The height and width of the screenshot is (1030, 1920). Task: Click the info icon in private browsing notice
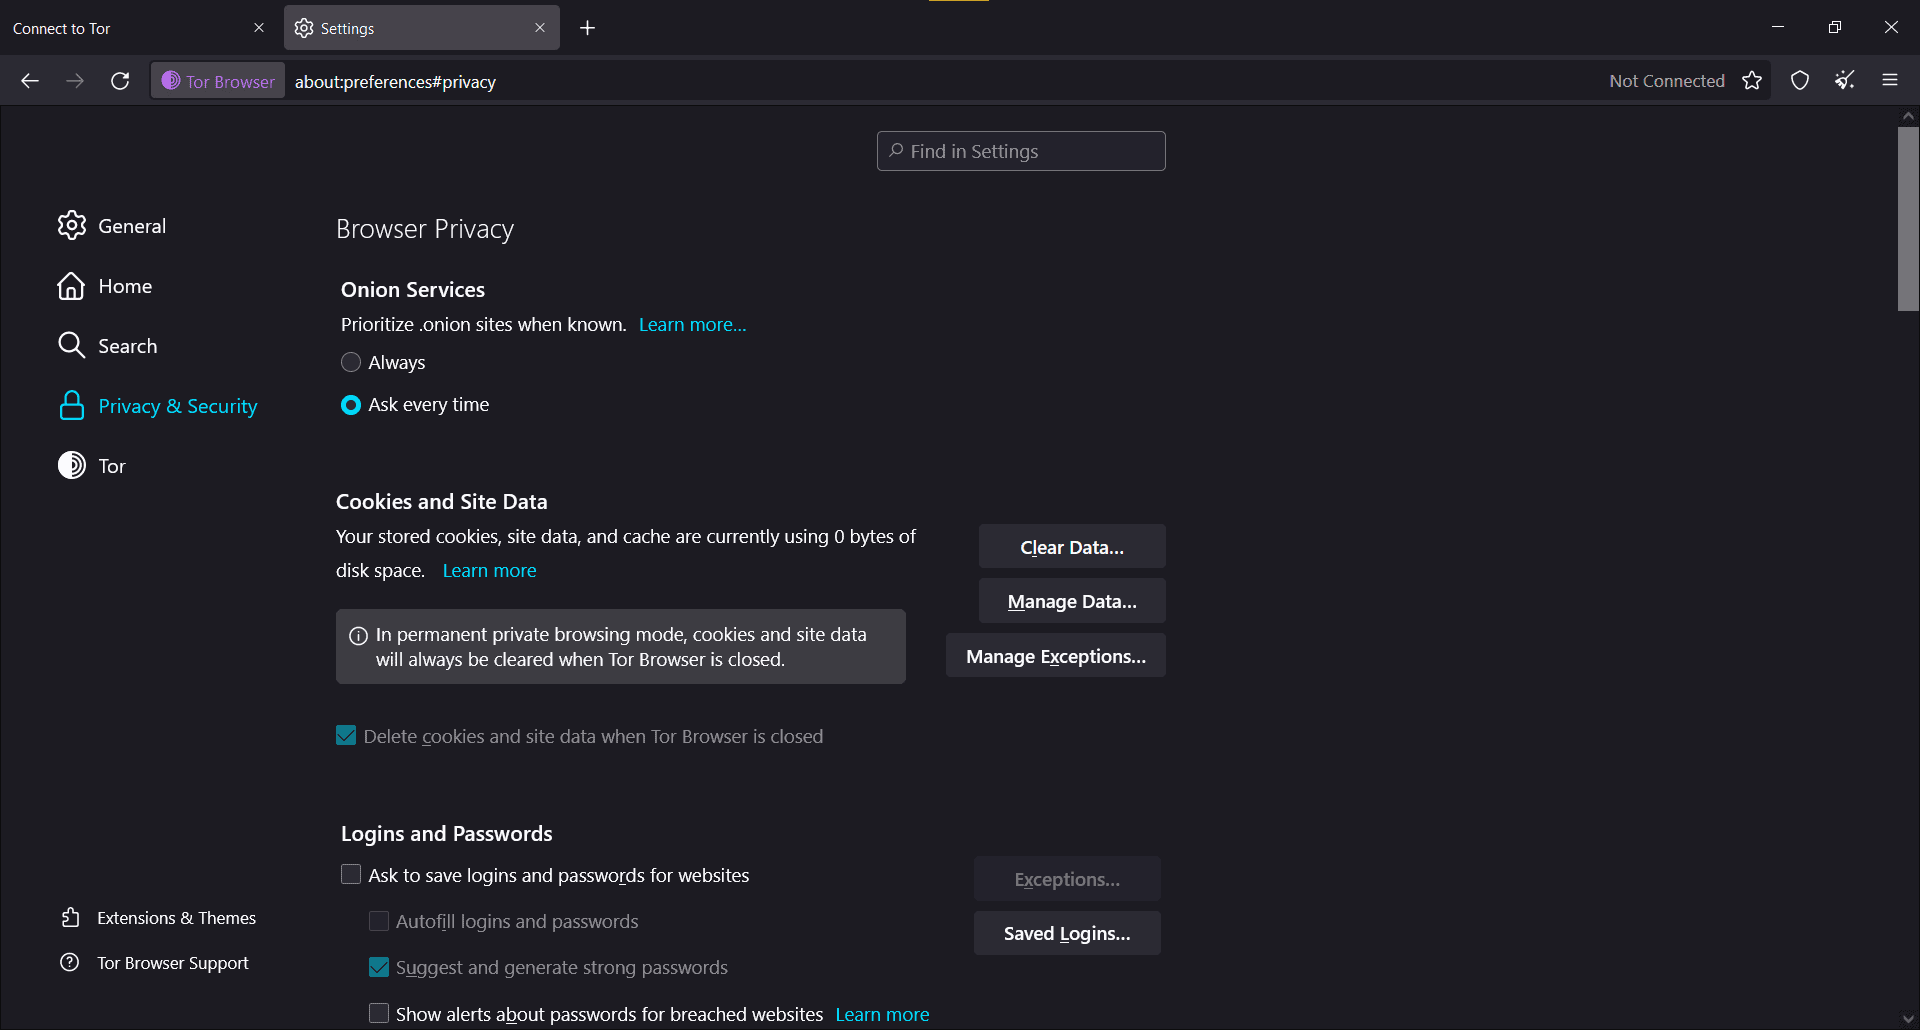pos(358,636)
